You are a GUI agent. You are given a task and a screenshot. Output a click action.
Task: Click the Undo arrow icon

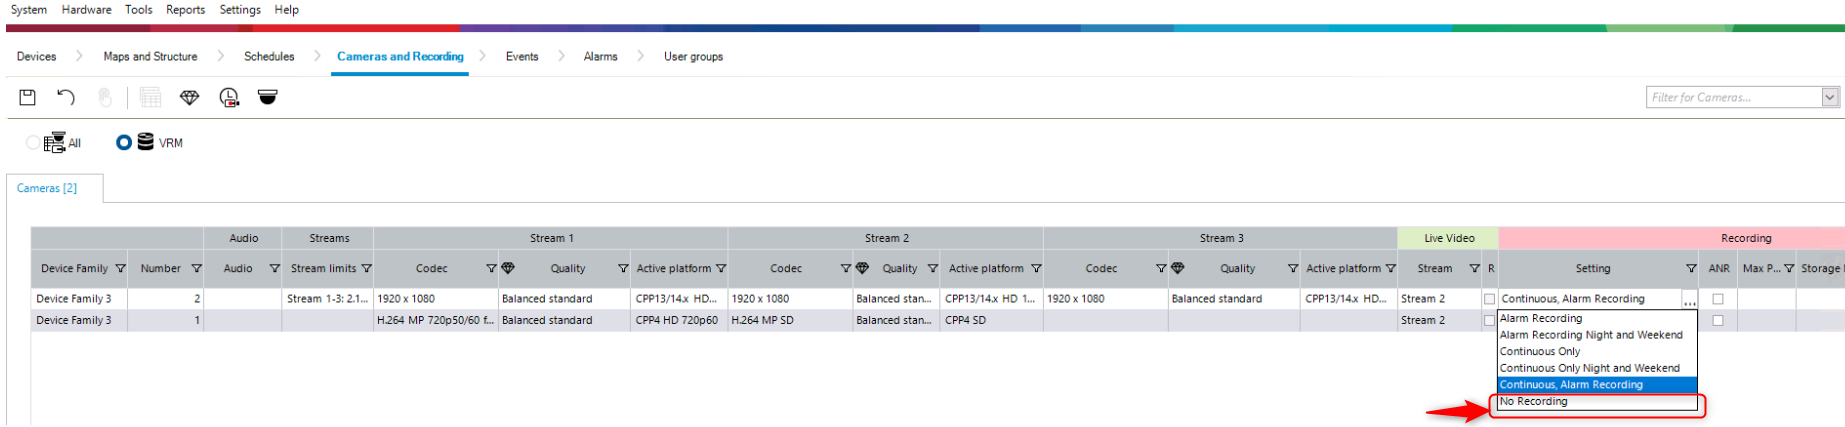click(66, 97)
